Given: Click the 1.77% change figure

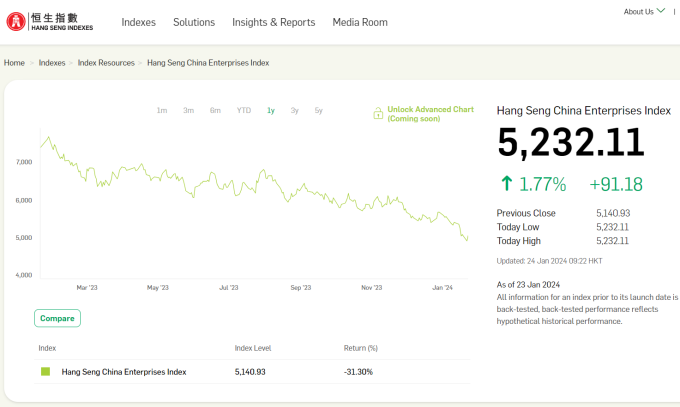Looking at the screenshot, I should 543,184.
